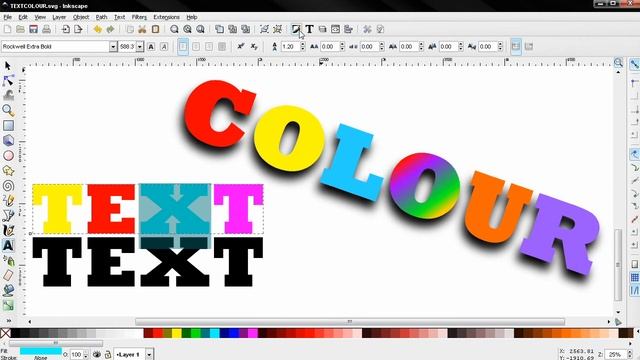Open the Extensions menu

point(166,17)
